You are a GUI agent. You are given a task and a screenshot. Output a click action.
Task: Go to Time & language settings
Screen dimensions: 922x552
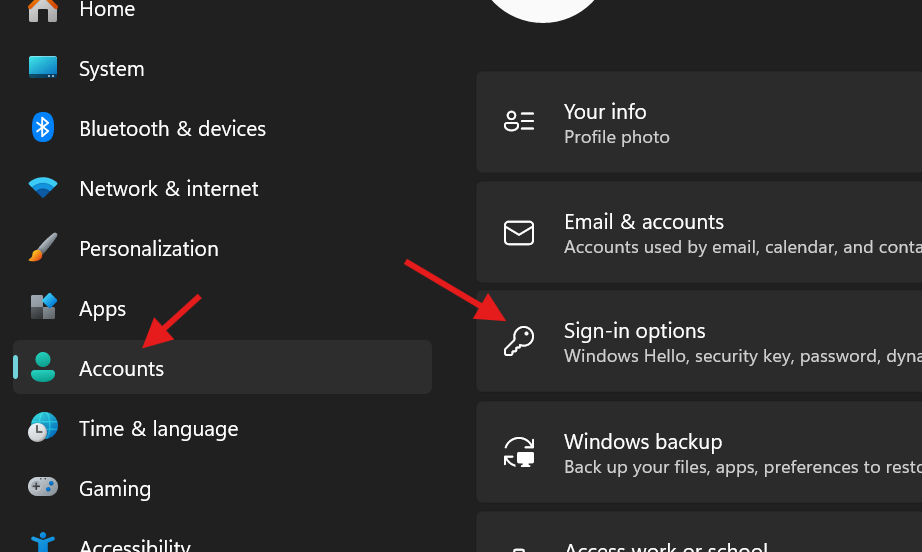click(158, 429)
